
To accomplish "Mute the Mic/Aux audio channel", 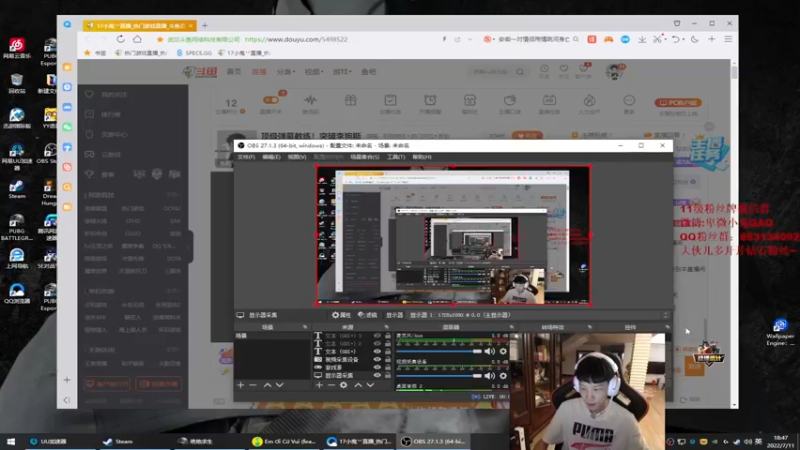I will 490,351.
